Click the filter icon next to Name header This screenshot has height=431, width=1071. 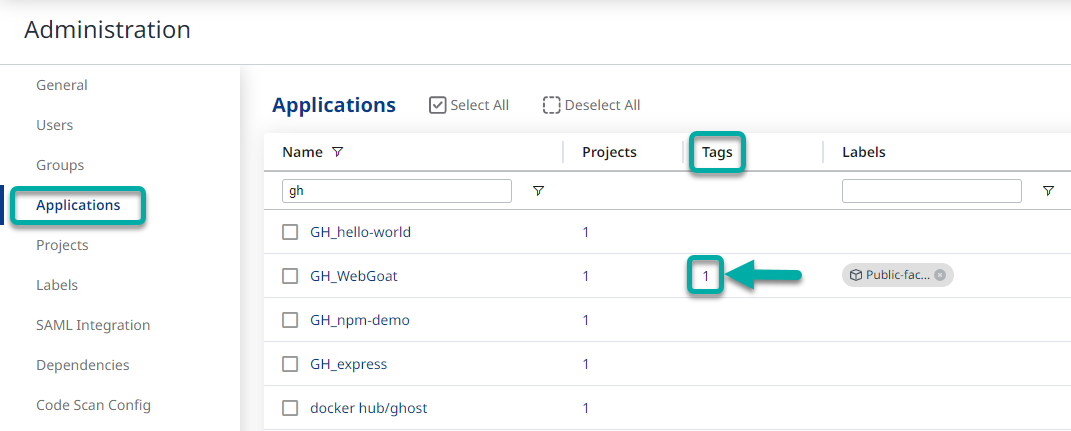pyautogui.click(x=337, y=152)
